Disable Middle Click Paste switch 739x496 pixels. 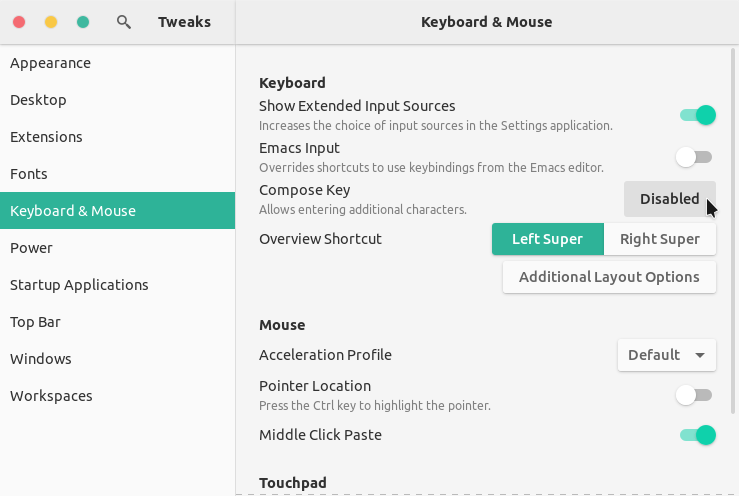pyautogui.click(x=697, y=435)
